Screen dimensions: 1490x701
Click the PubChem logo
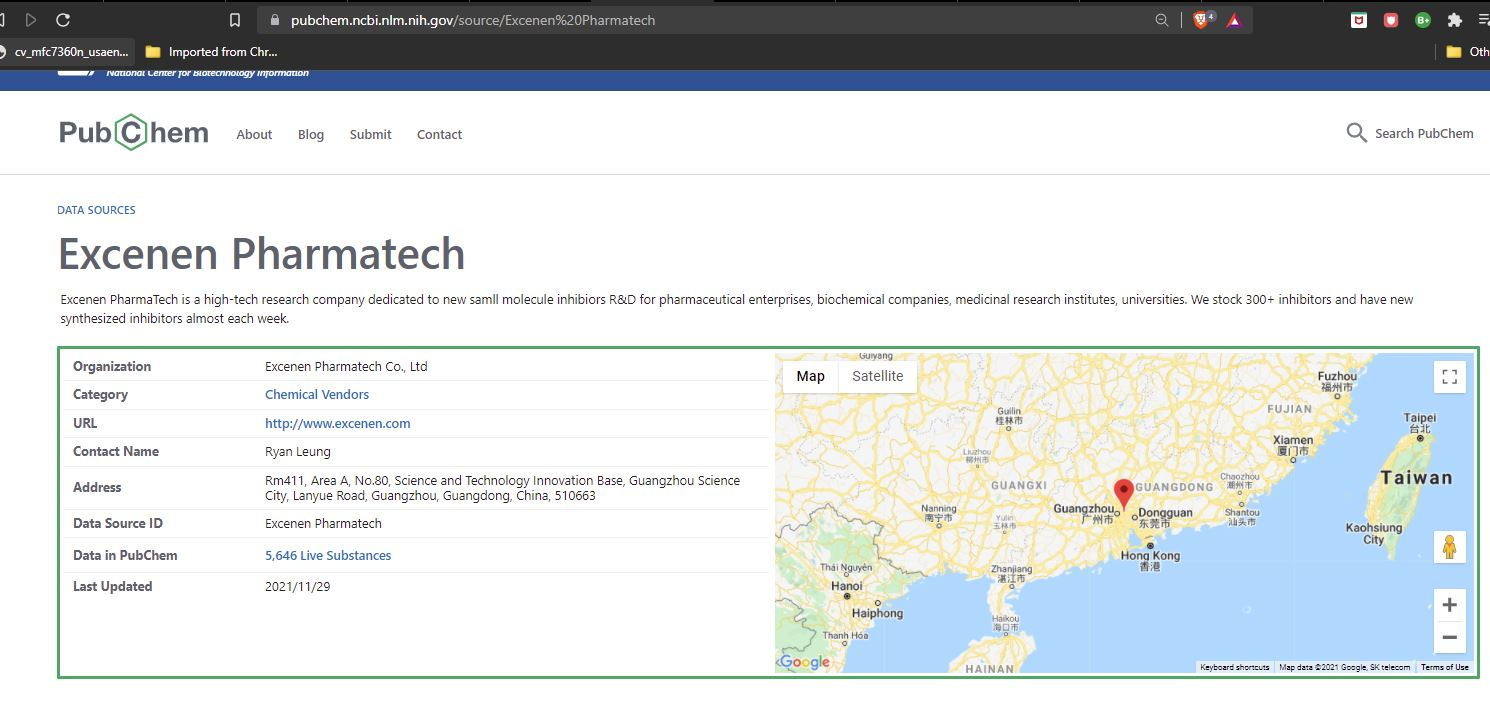[134, 133]
